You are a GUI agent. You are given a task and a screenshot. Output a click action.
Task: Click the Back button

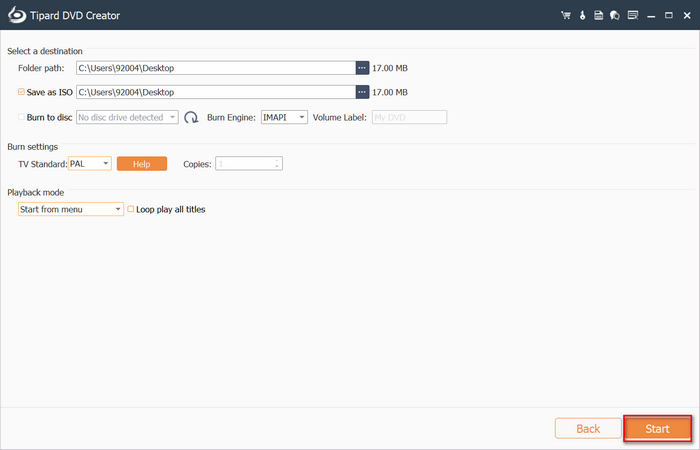[x=588, y=429]
